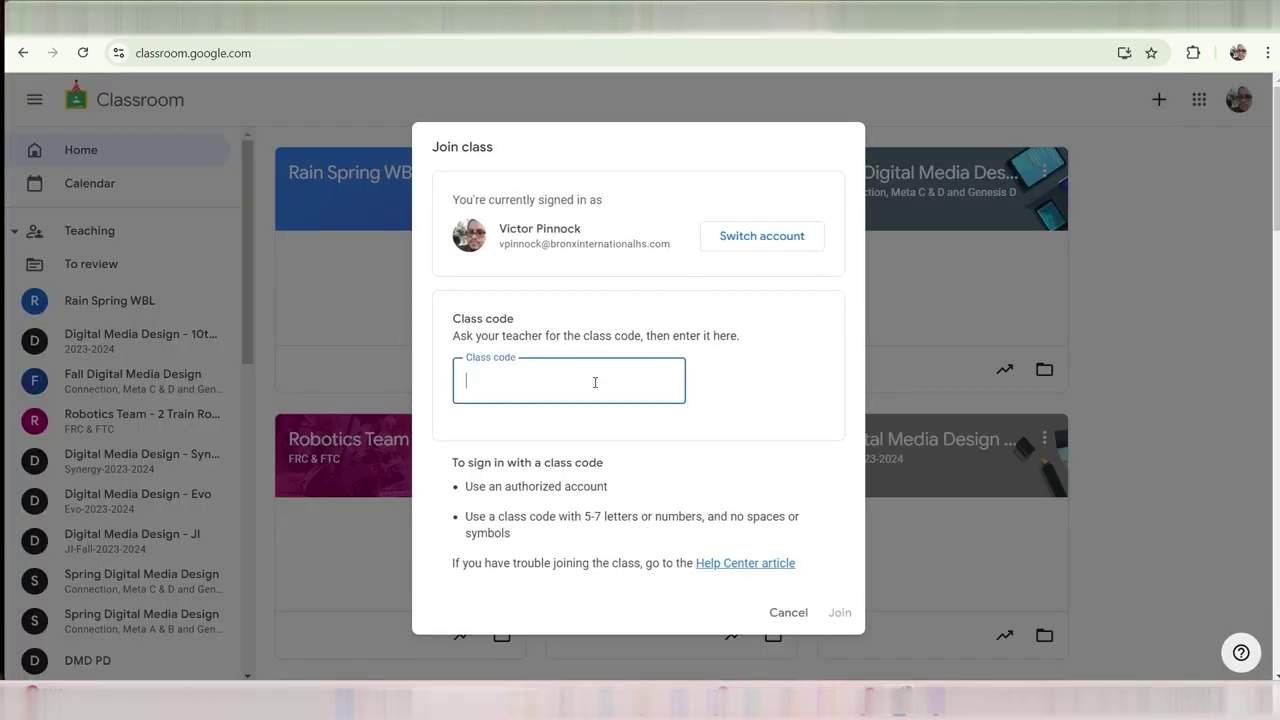Open gradebook trend icon on bottom-right card
Viewport: 1280px width, 720px height.
point(1005,635)
